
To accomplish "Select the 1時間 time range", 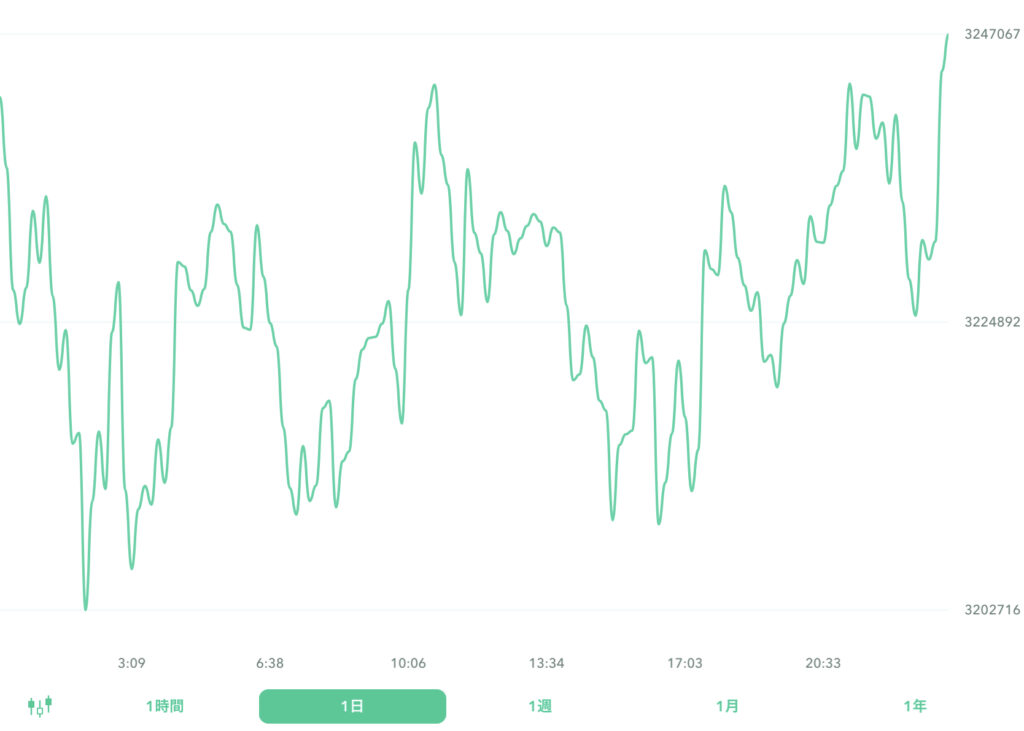I will pyautogui.click(x=164, y=706).
